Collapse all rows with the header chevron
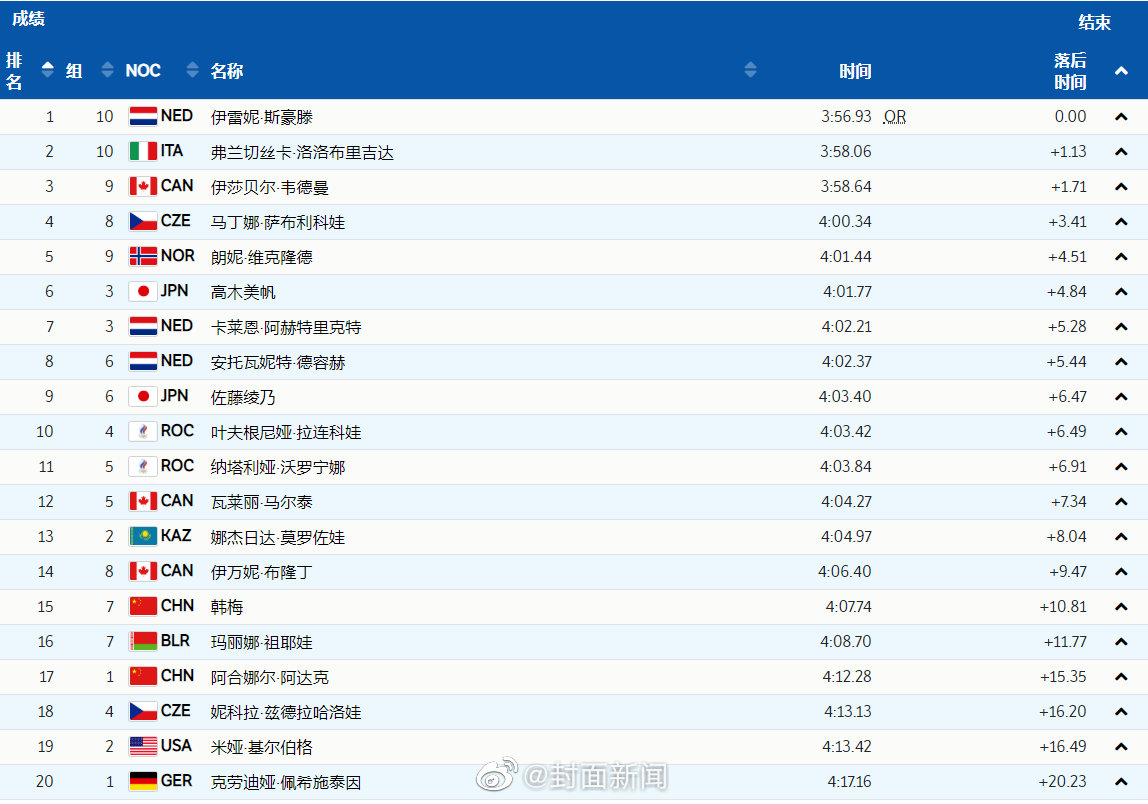 tap(1121, 71)
